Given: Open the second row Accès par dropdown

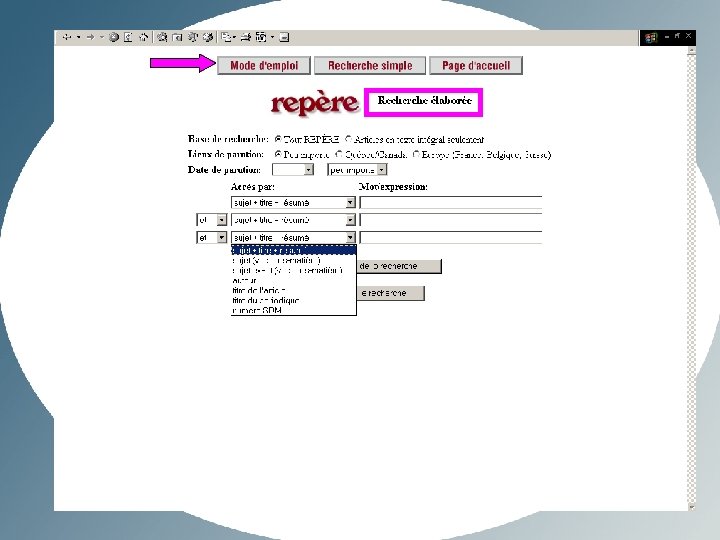Looking at the screenshot, I should click(293, 220).
